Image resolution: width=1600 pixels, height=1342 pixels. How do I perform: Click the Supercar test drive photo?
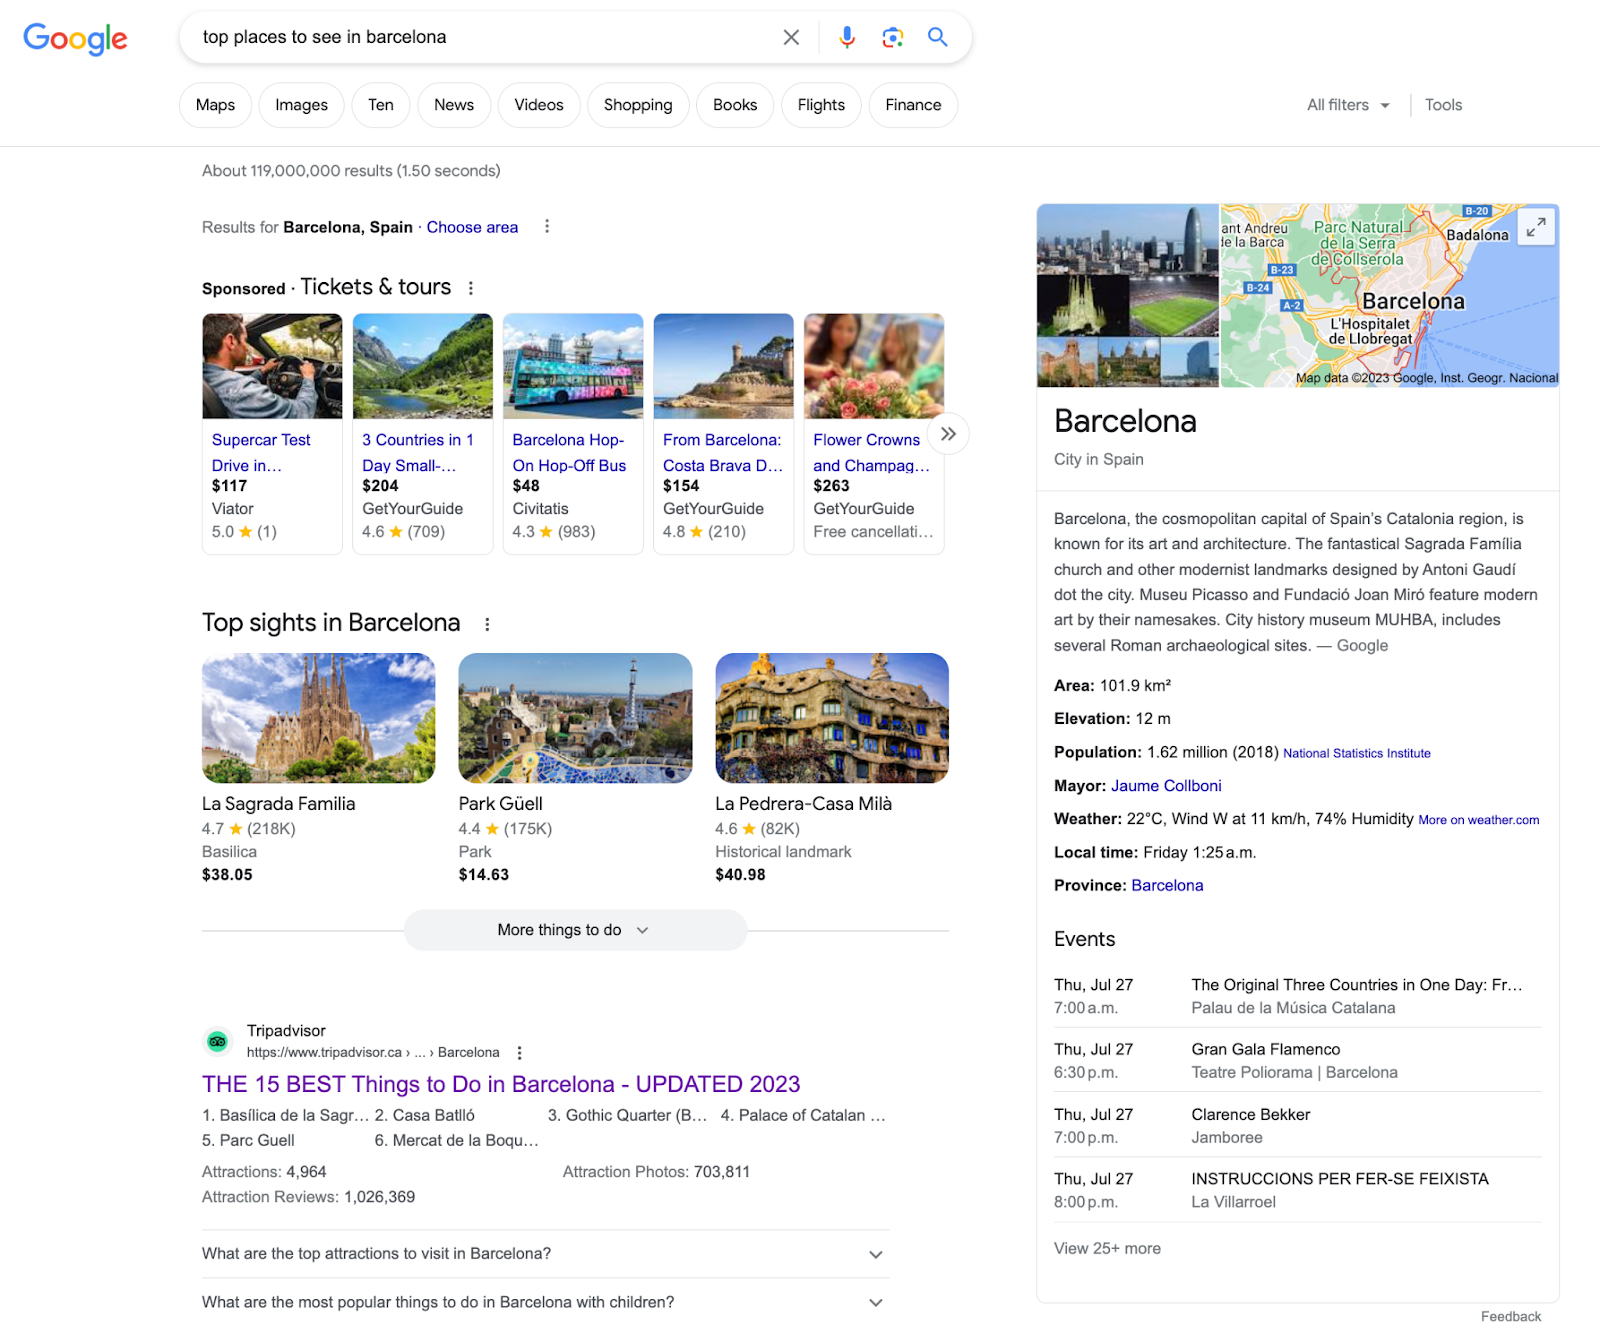tap(272, 366)
